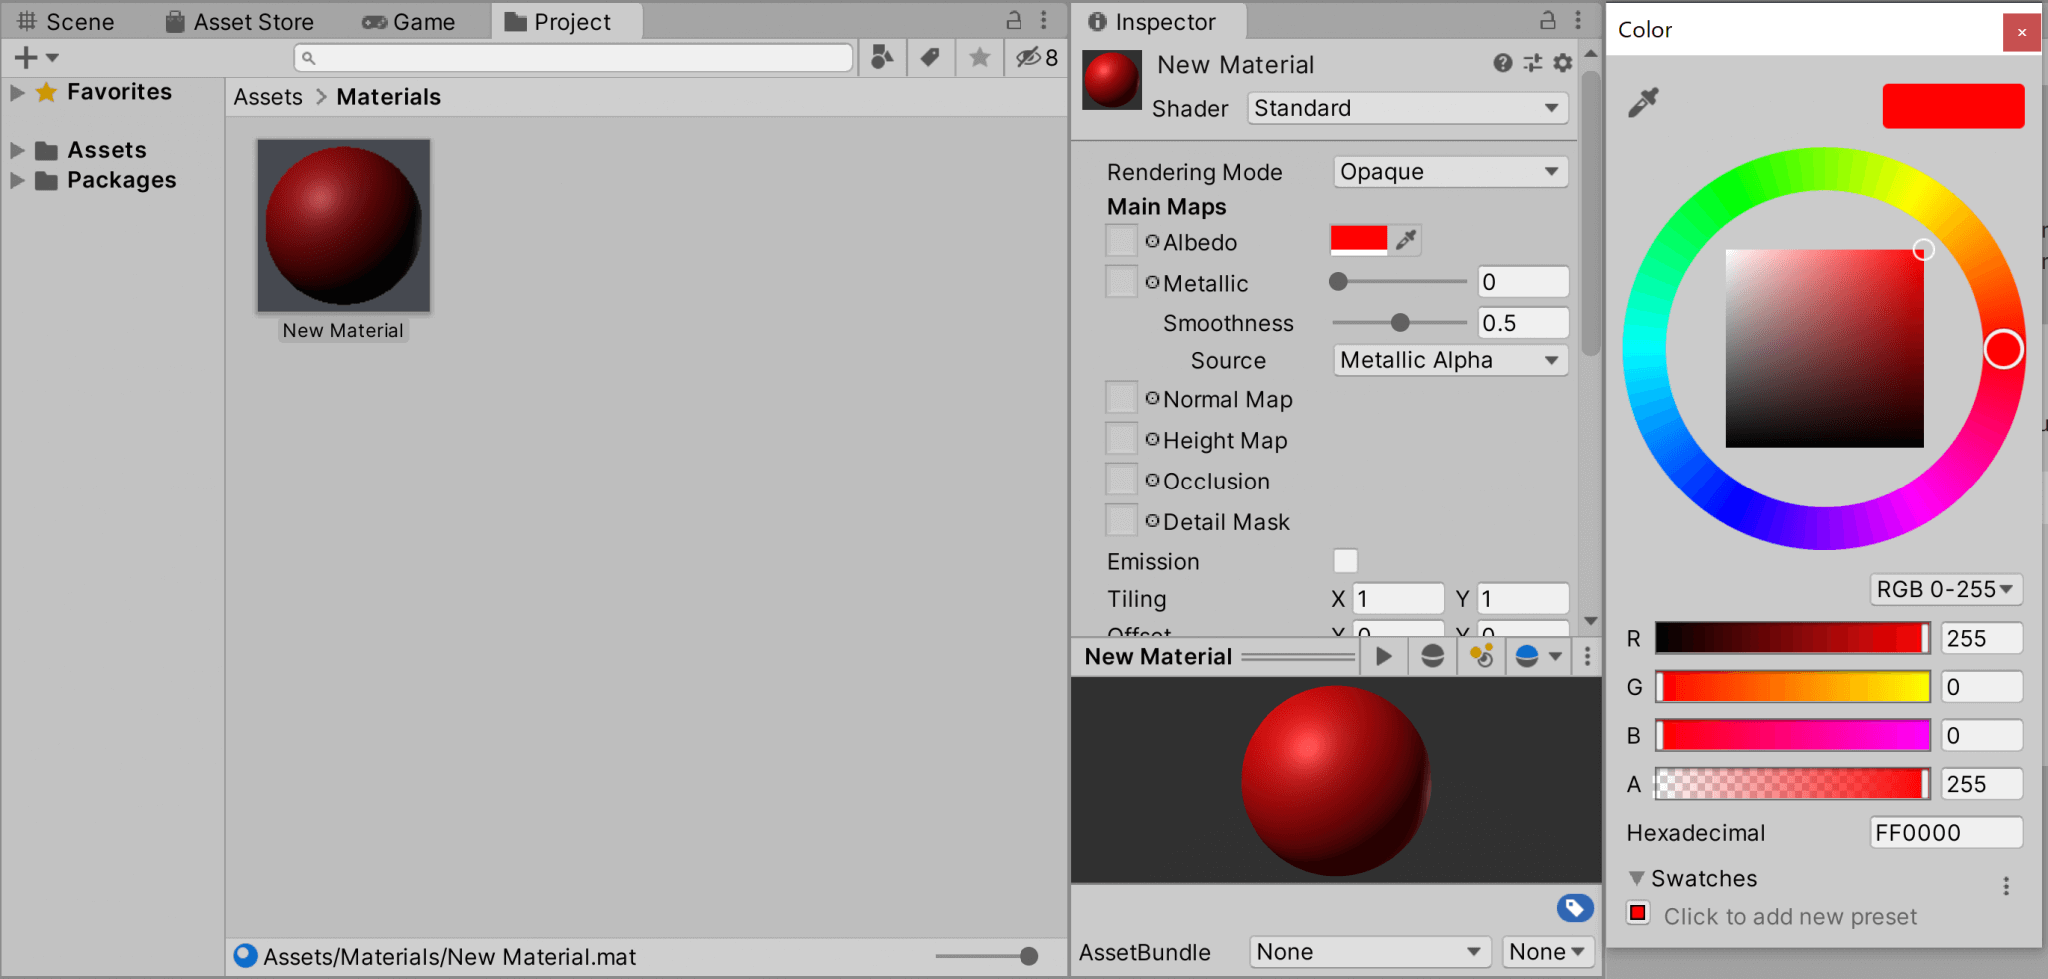The image size is (2048, 979).
Task: Click the search by label tag icon
Action: tap(930, 57)
